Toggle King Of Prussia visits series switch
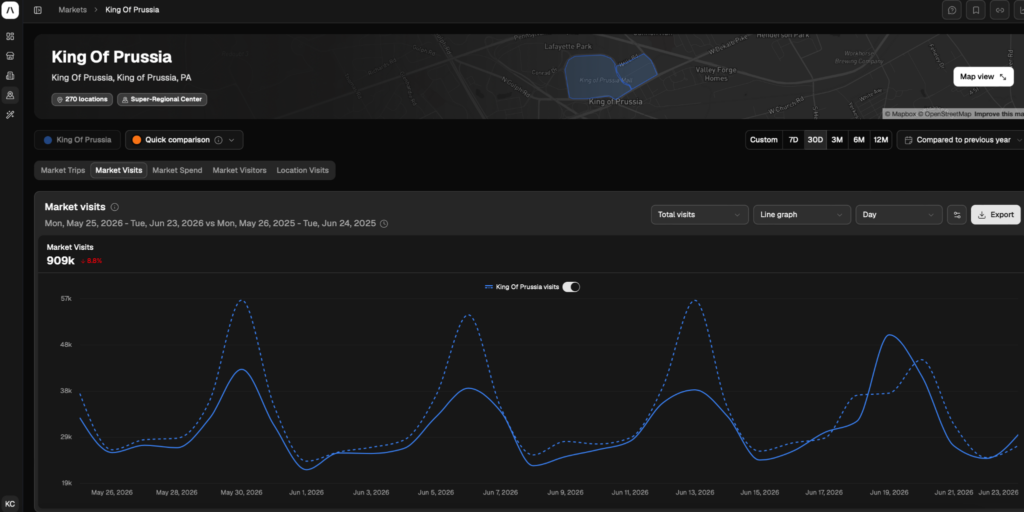Viewport: 1024px width, 512px height. [571, 287]
